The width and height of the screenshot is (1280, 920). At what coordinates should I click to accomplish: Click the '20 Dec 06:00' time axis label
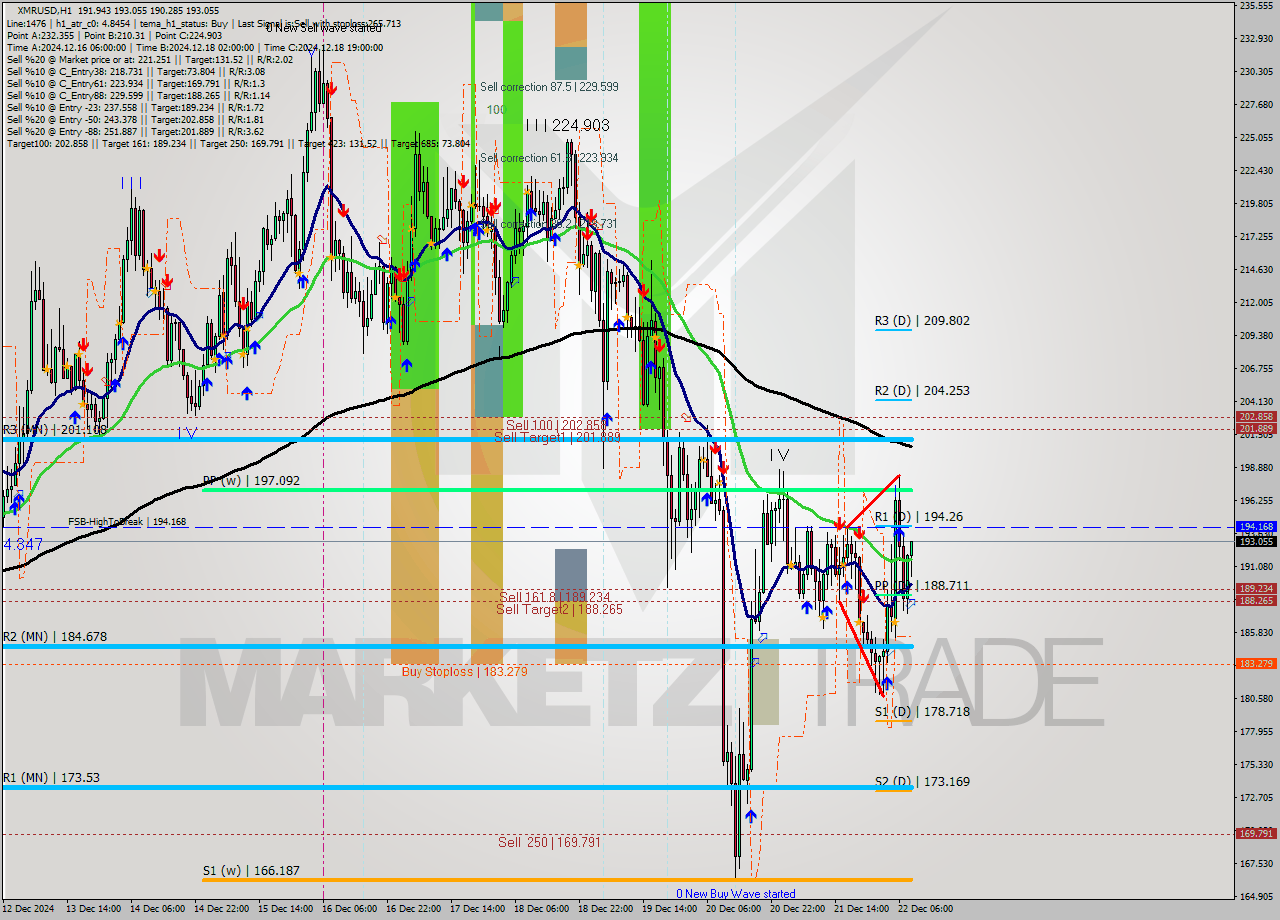733,909
